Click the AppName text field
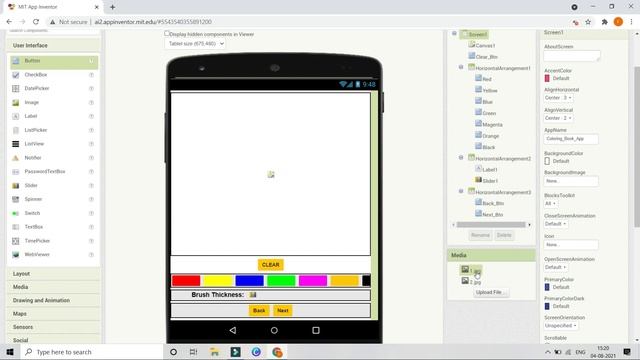Viewport: 640px width, 360px height. (571, 139)
